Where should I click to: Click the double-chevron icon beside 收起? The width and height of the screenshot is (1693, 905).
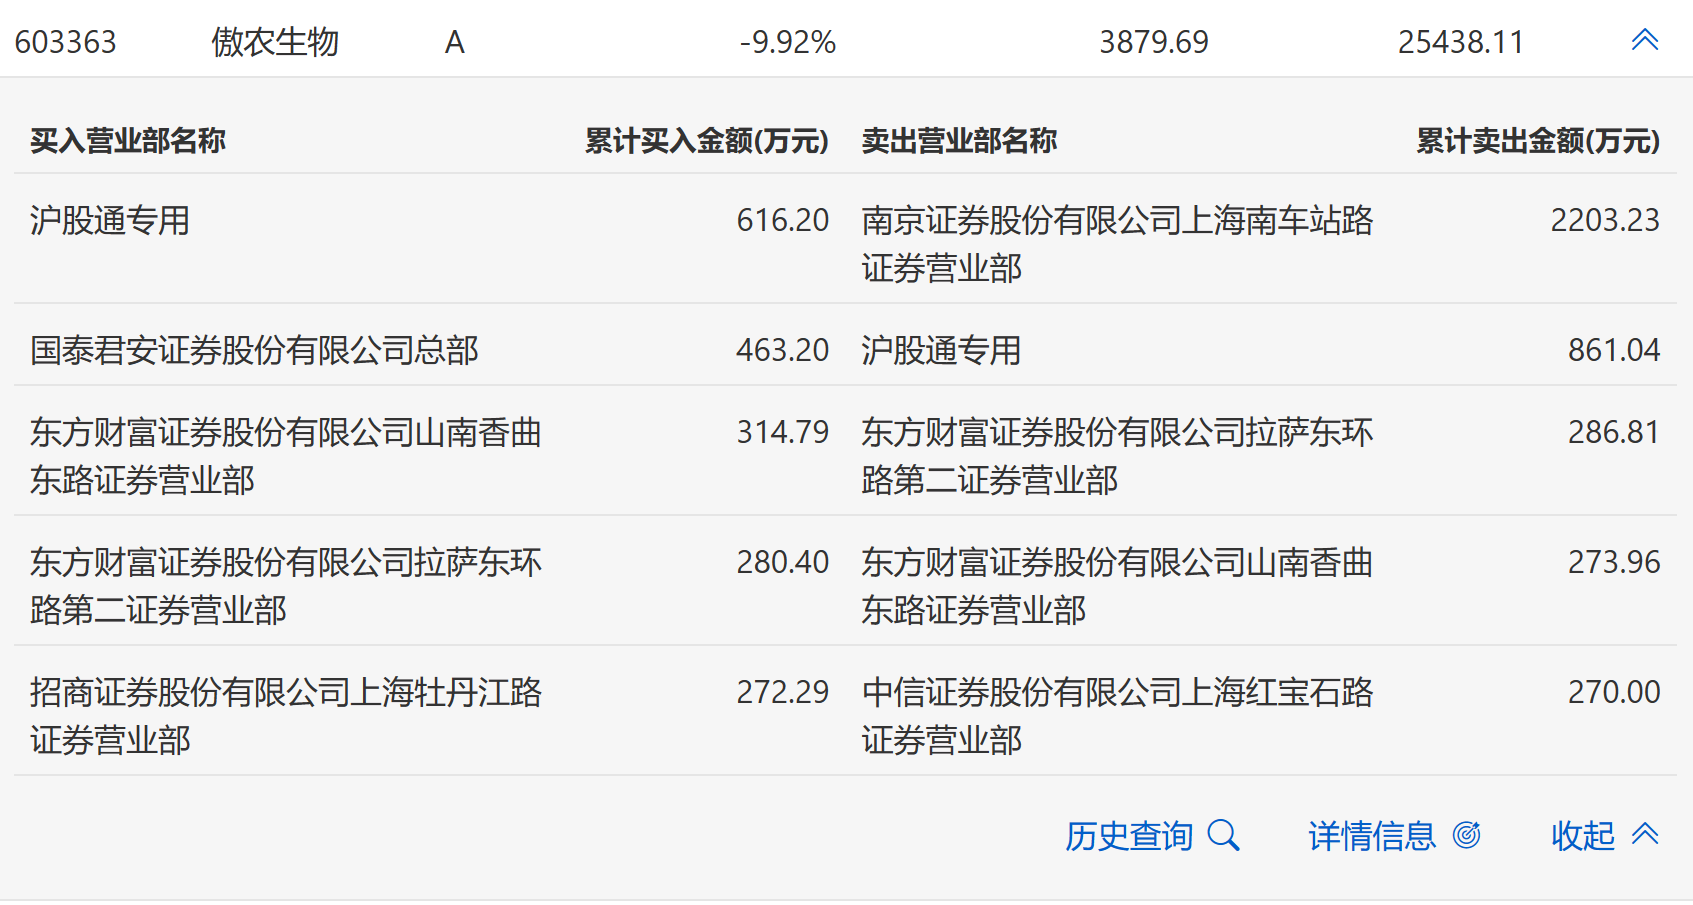click(1645, 834)
